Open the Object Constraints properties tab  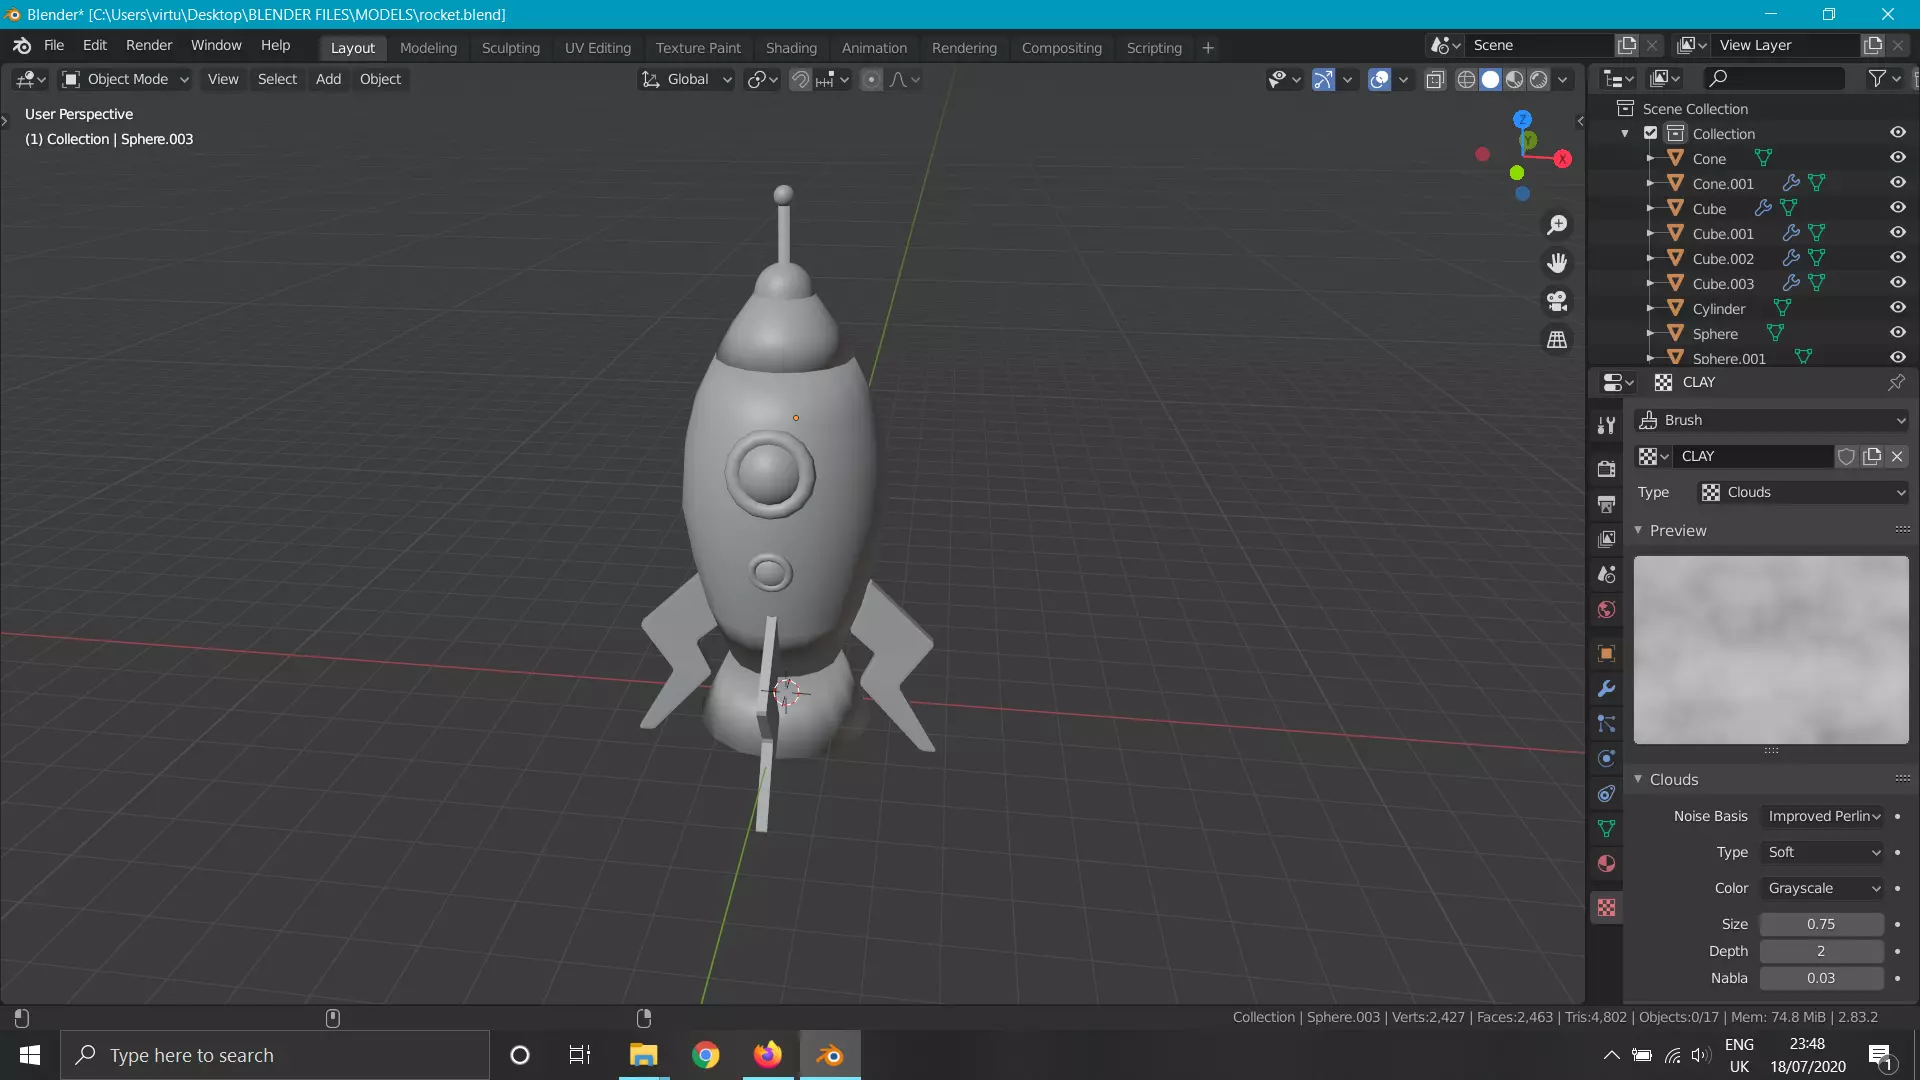click(x=1606, y=794)
